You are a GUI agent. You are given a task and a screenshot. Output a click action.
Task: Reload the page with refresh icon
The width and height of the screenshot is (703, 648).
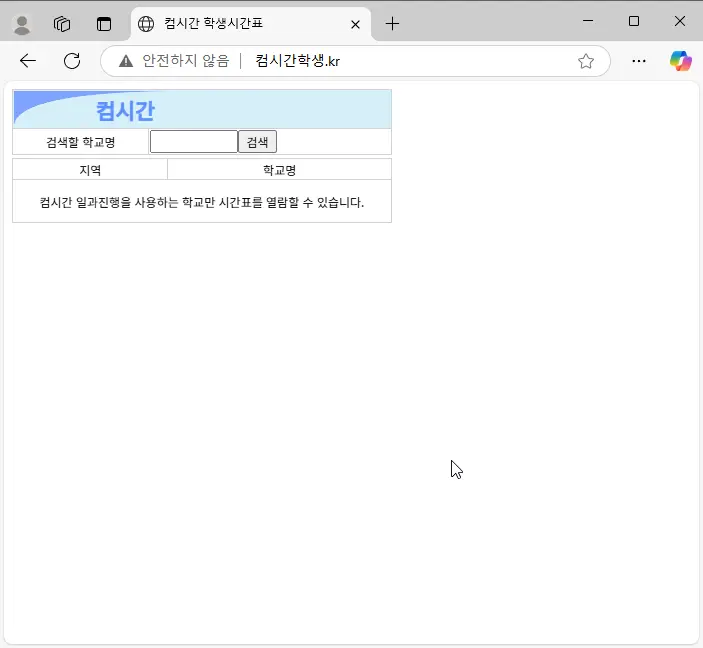[x=72, y=61]
